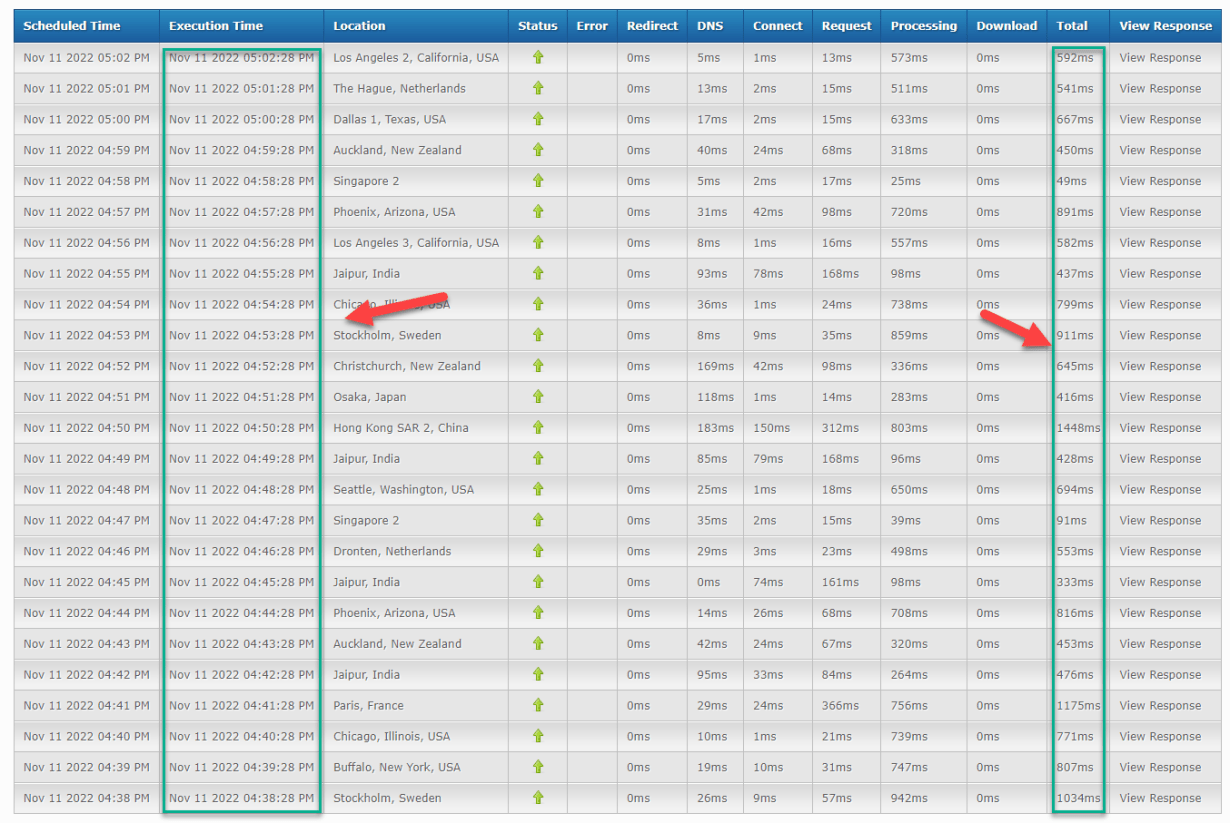The height and width of the screenshot is (823, 1230).
Task: Open View Response for Osaka, Japan row
Action: point(1160,397)
